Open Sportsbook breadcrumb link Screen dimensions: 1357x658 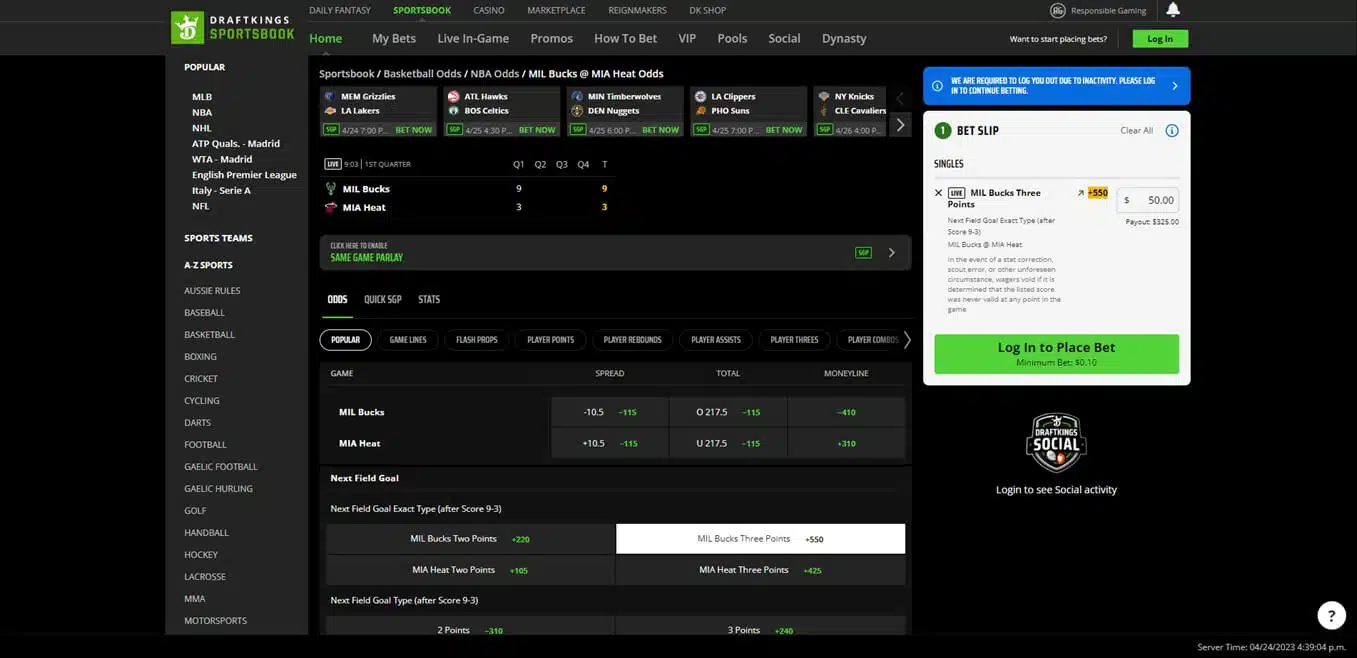click(347, 74)
